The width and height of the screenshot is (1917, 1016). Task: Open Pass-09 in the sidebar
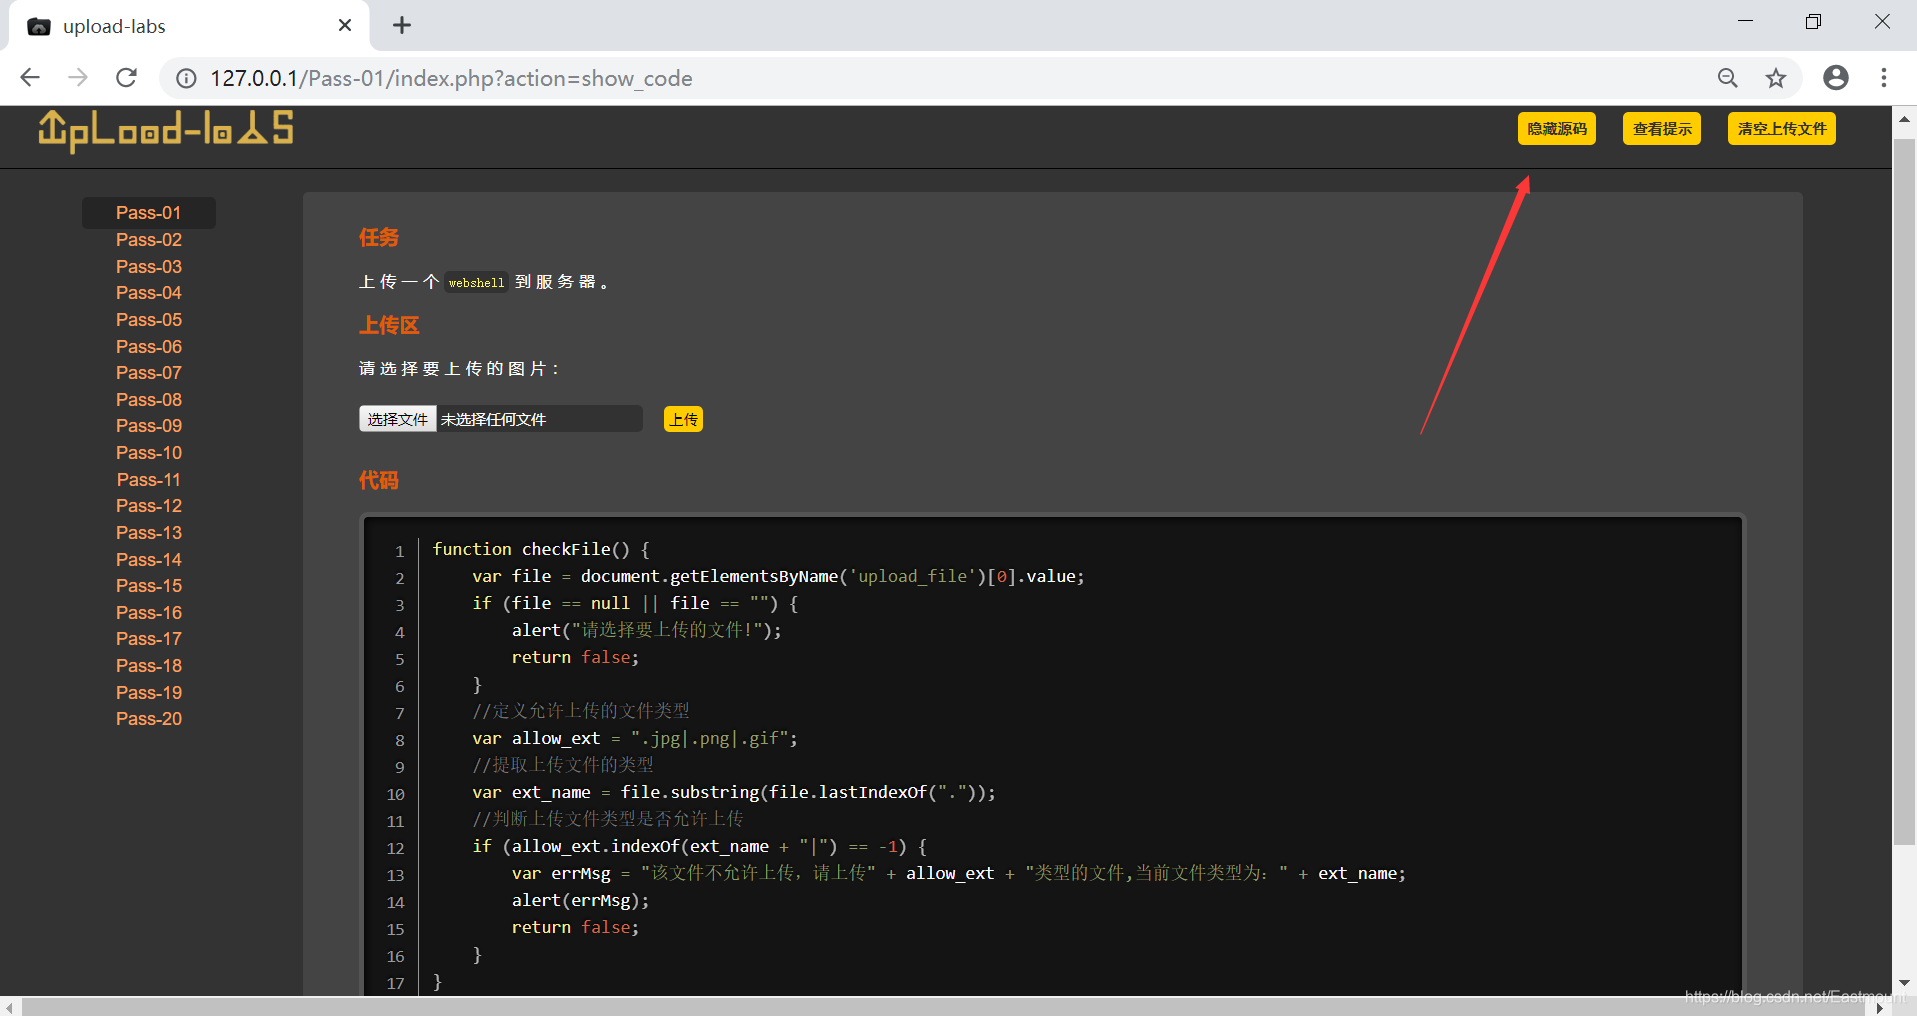(149, 426)
